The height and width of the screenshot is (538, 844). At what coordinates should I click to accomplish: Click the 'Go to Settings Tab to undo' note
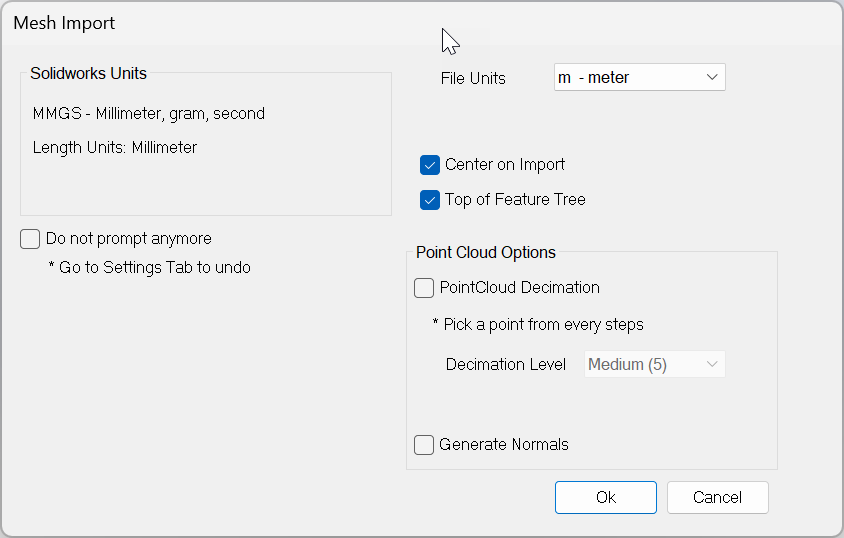[x=149, y=267]
